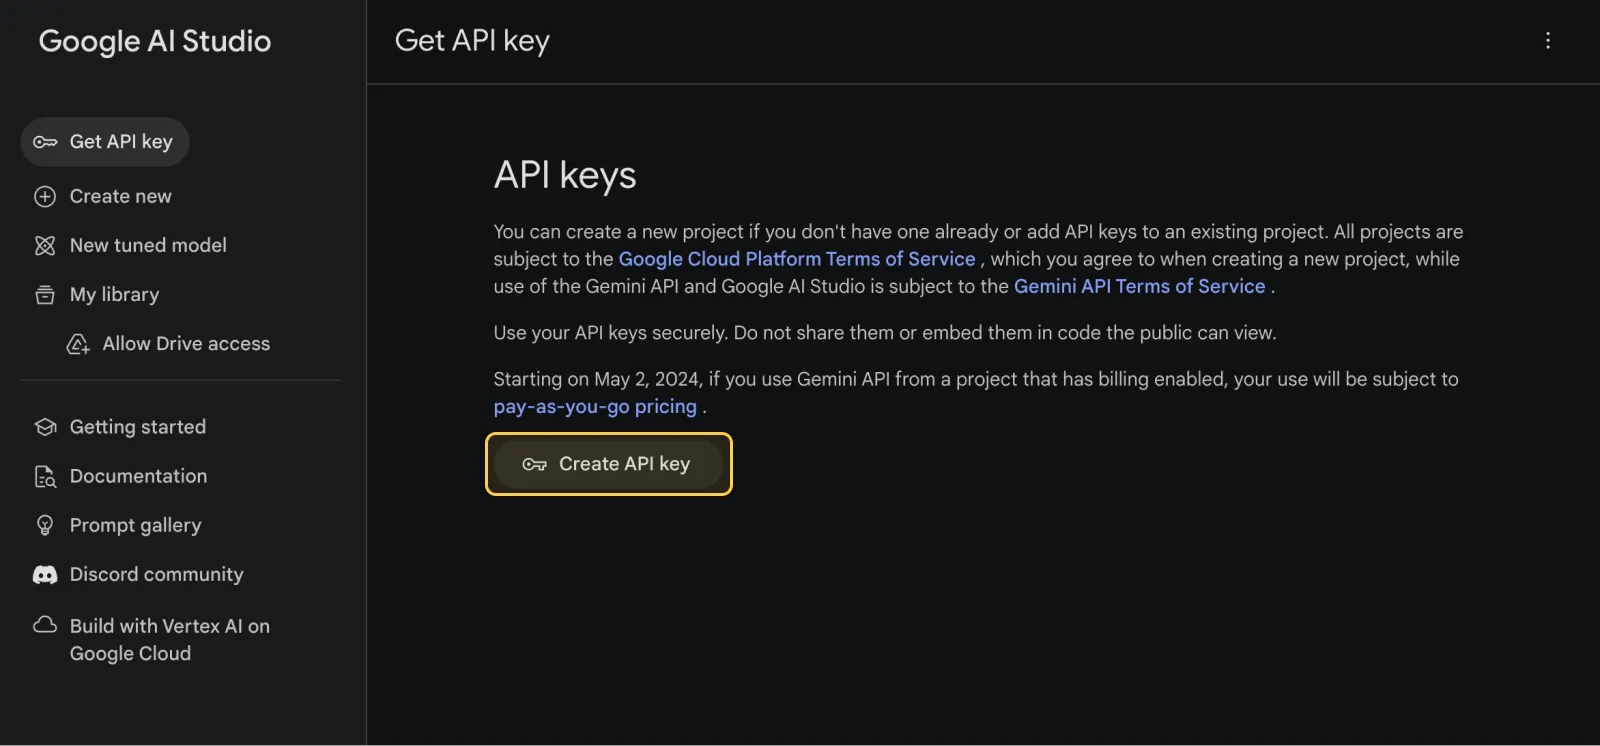This screenshot has width=1600, height=746.
Task: Open the Prompt gallery
Action: click(x=118, y=526)
